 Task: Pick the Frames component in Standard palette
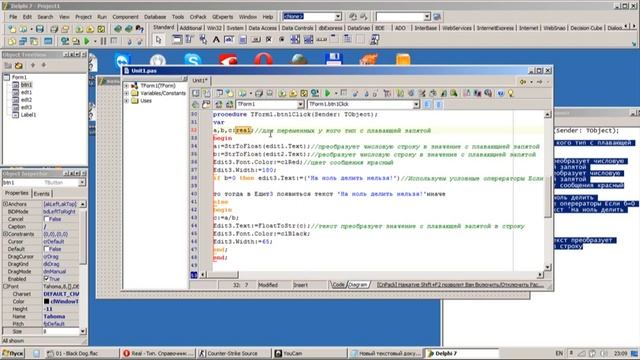[x=177, y=39]
